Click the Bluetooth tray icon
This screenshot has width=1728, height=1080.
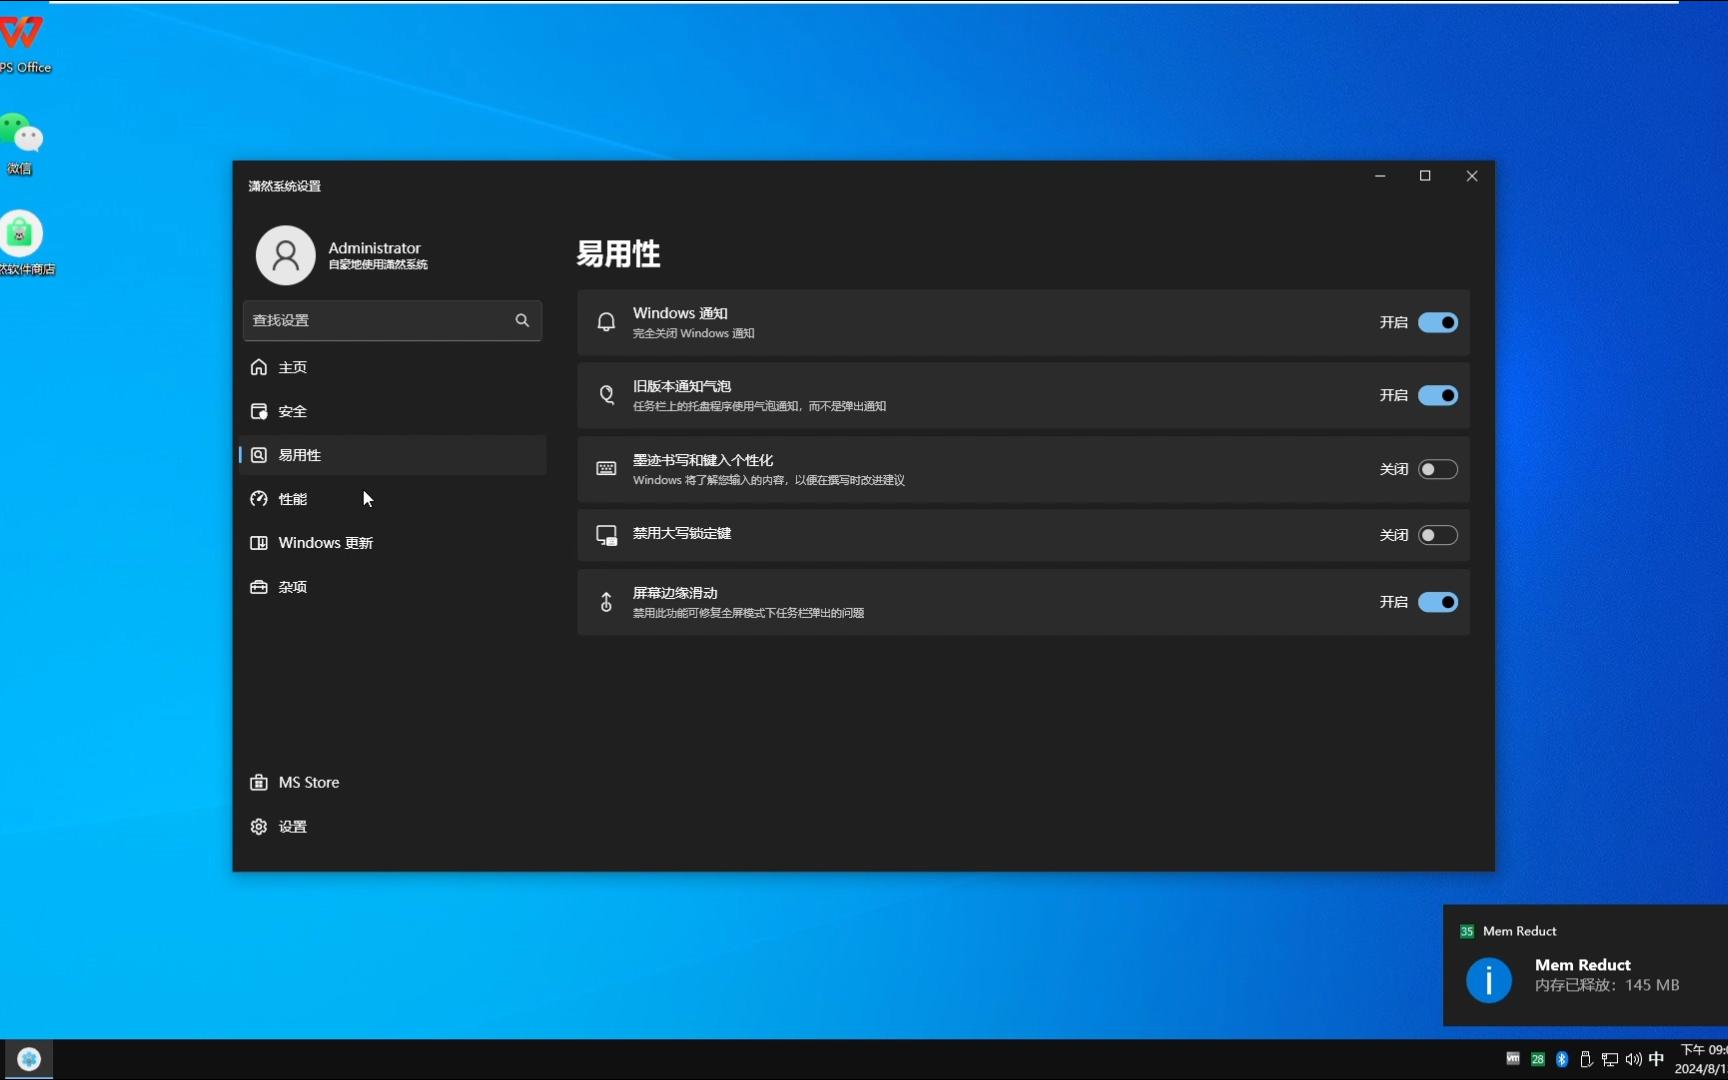pos(1562,1059)
